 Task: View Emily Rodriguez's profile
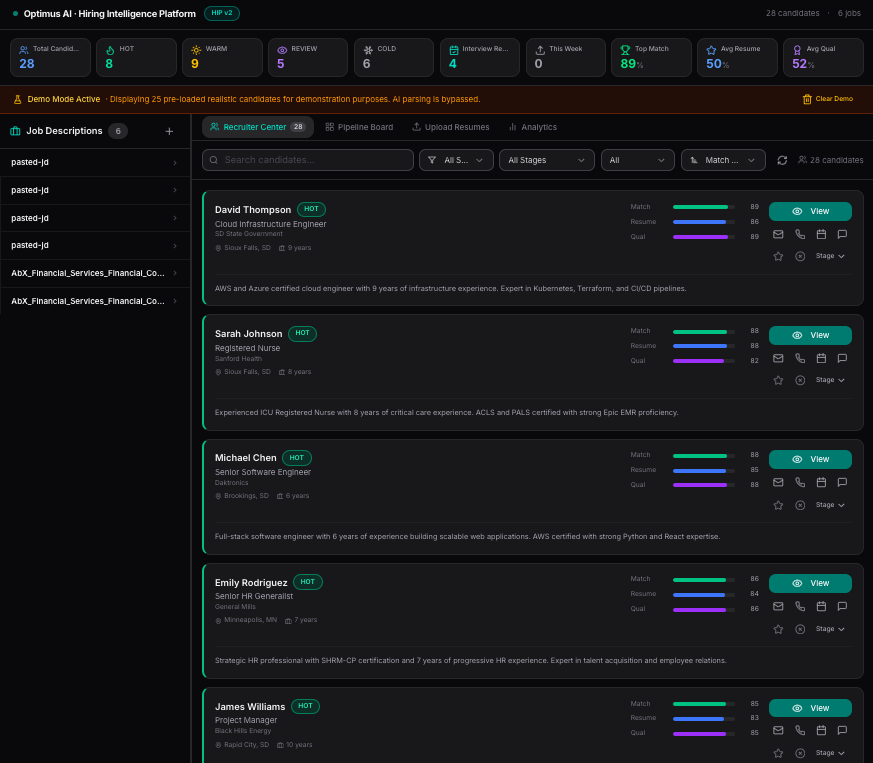(x=810, y=583)
